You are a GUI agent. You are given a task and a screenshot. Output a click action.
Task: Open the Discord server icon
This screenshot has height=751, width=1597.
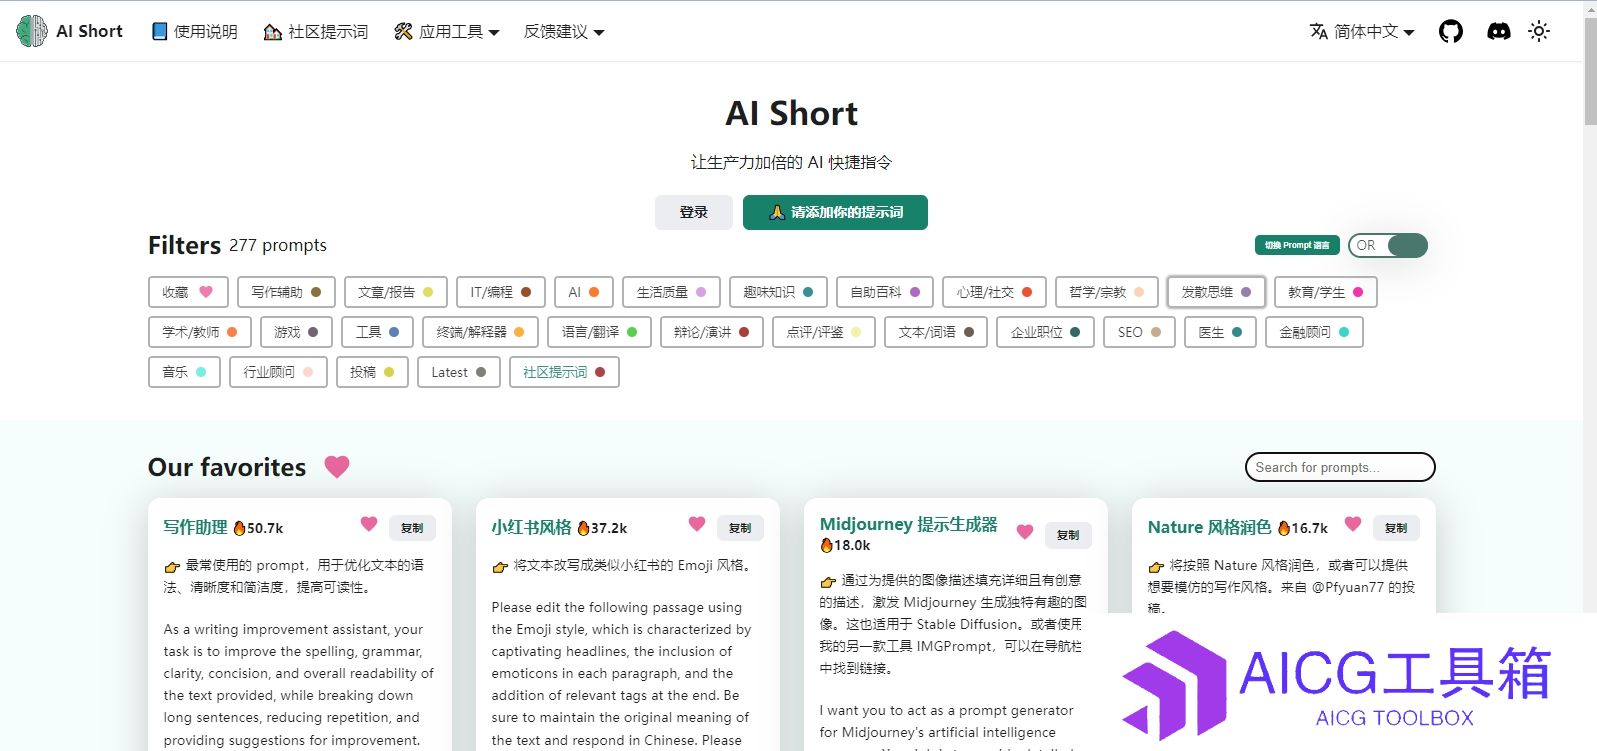click(1498, 31)
